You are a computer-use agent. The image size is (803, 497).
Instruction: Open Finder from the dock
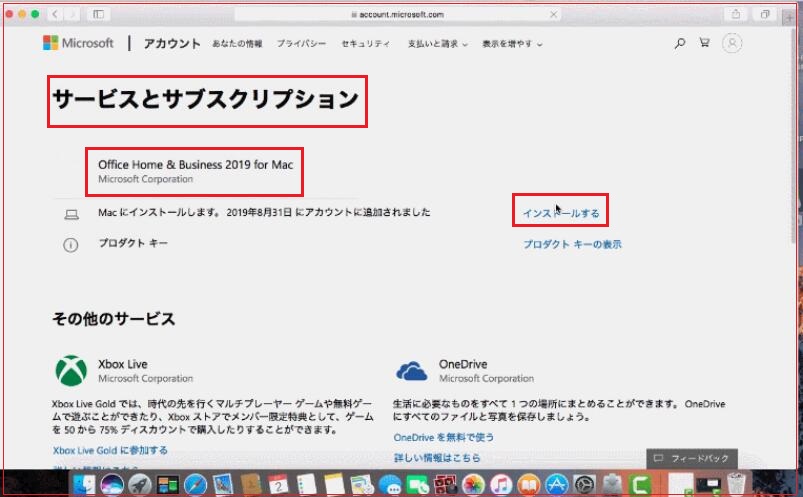click(x=84, y=484)
